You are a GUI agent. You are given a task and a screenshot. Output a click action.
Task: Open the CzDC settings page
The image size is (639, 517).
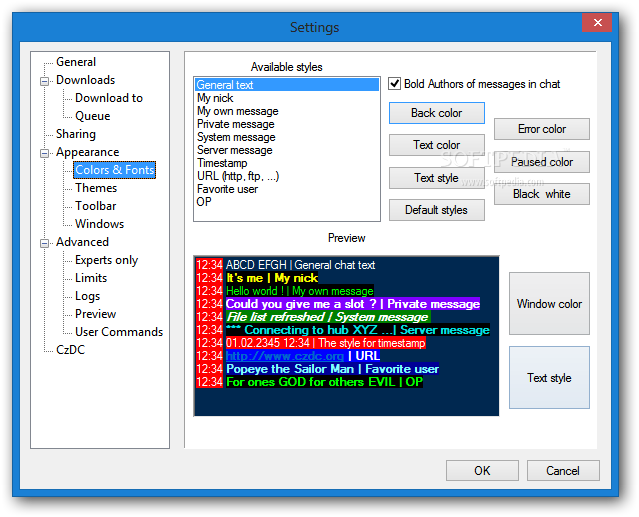coord(71,350)
